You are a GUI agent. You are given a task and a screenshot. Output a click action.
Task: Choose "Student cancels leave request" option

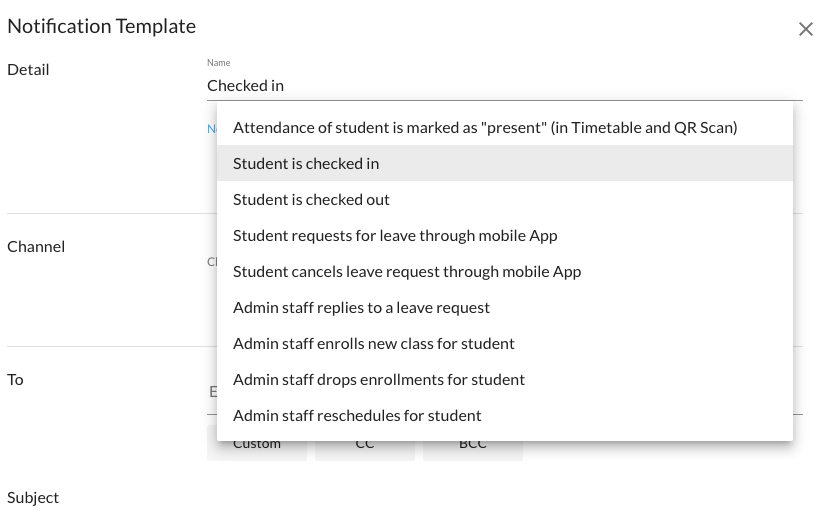(x=407, y=272)
